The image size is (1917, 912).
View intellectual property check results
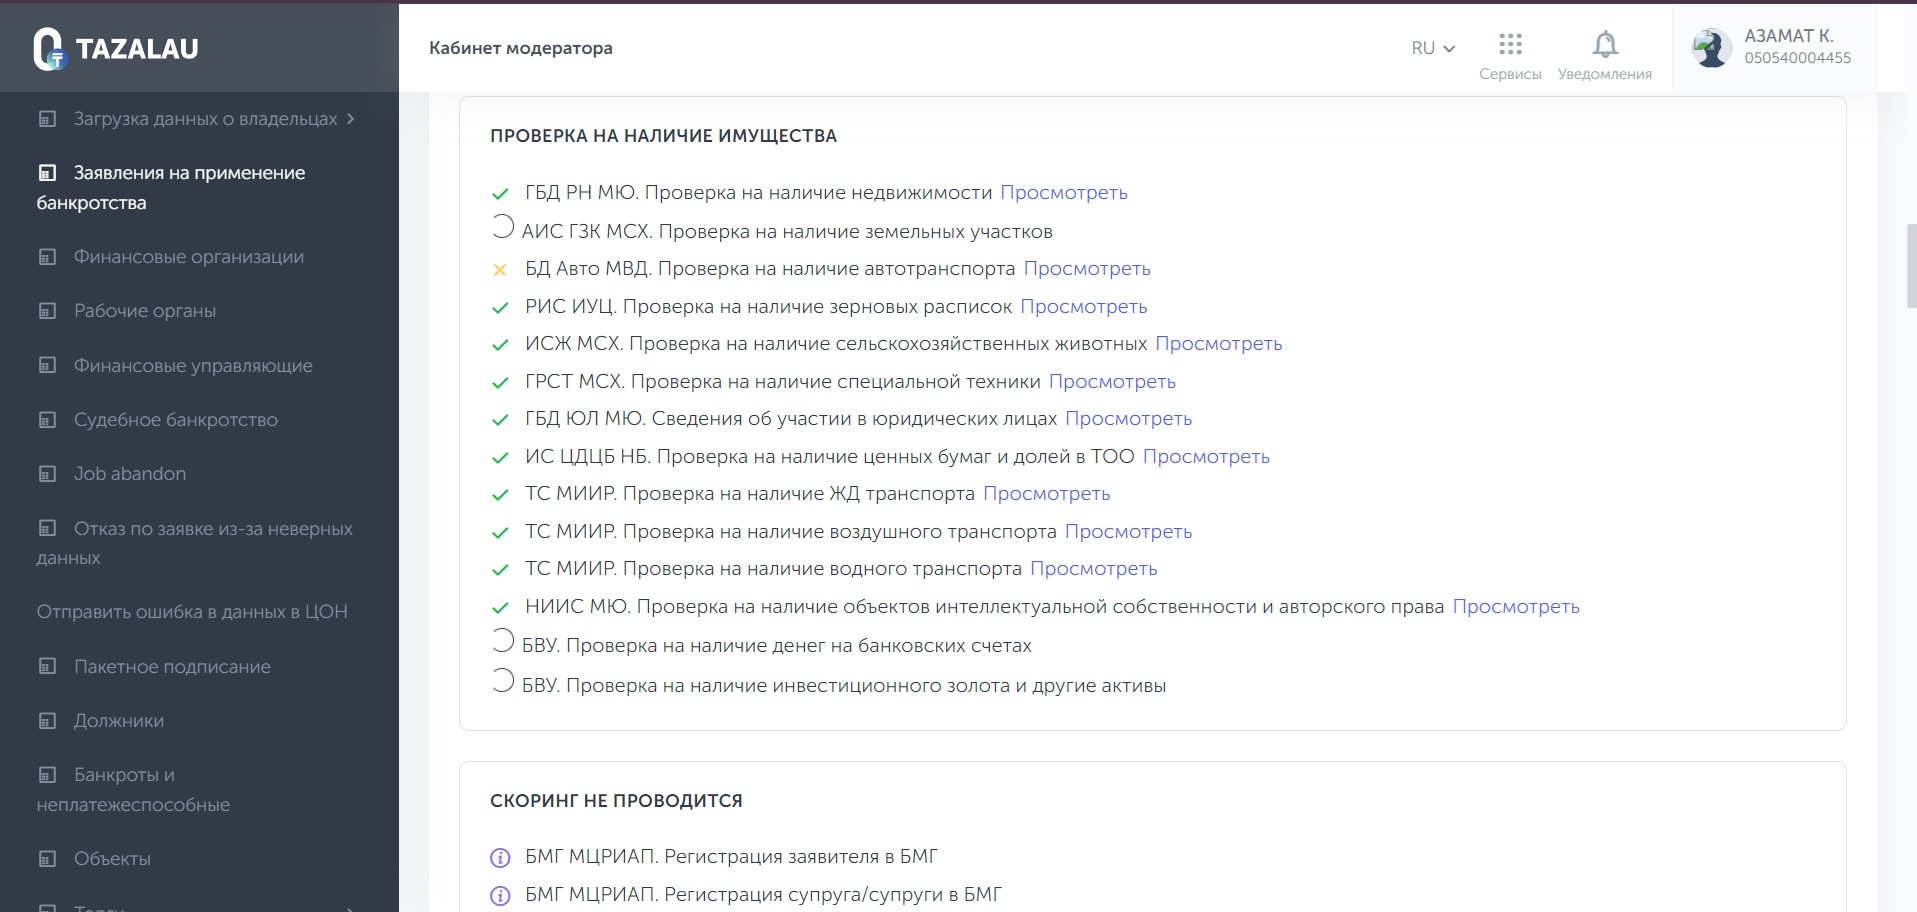click(1515, 607)
